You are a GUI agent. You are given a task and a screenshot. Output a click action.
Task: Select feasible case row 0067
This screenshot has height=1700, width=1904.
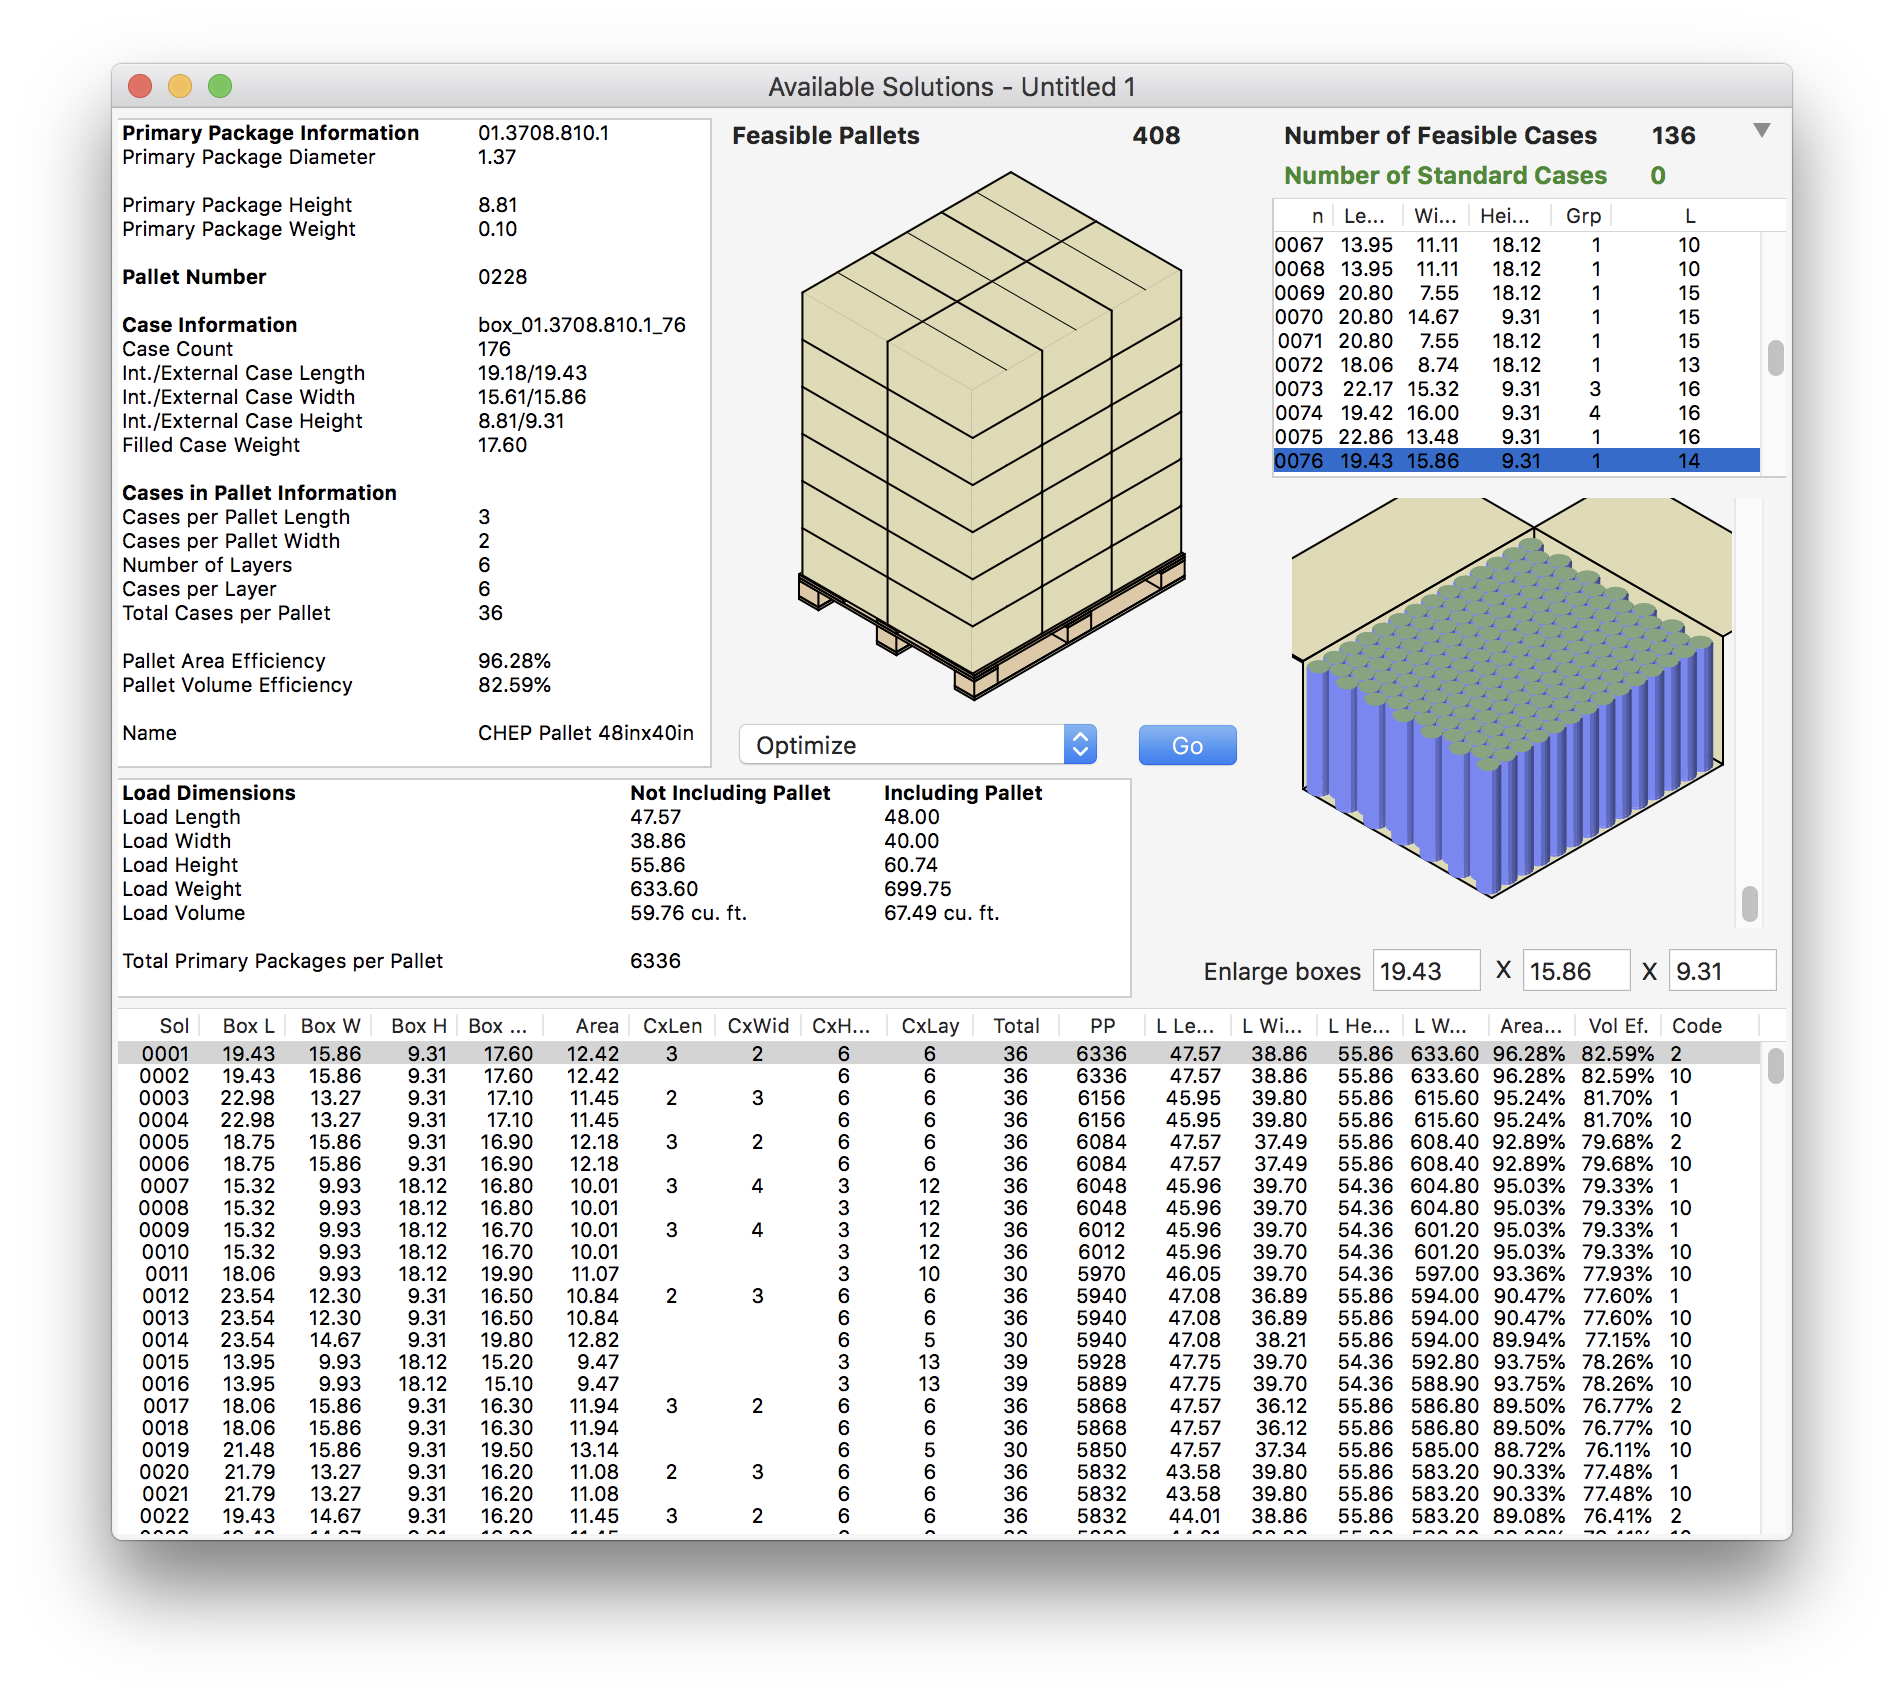click(1516, 245)
